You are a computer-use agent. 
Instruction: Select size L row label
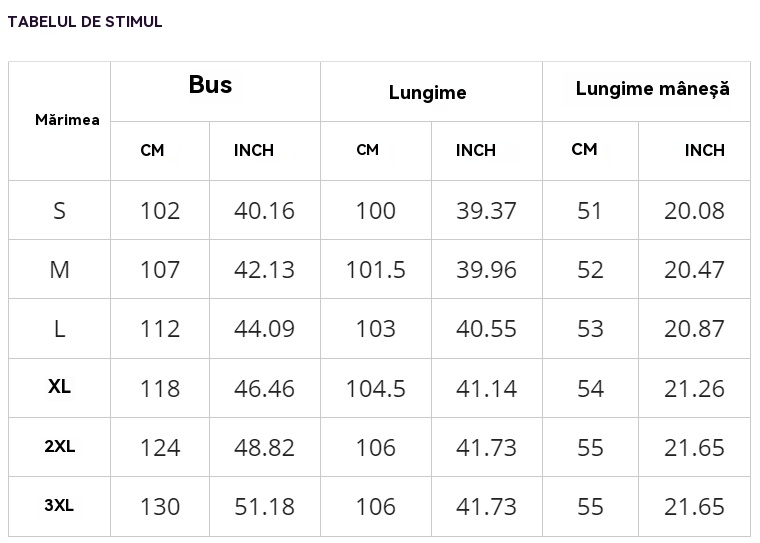[59, 329]
